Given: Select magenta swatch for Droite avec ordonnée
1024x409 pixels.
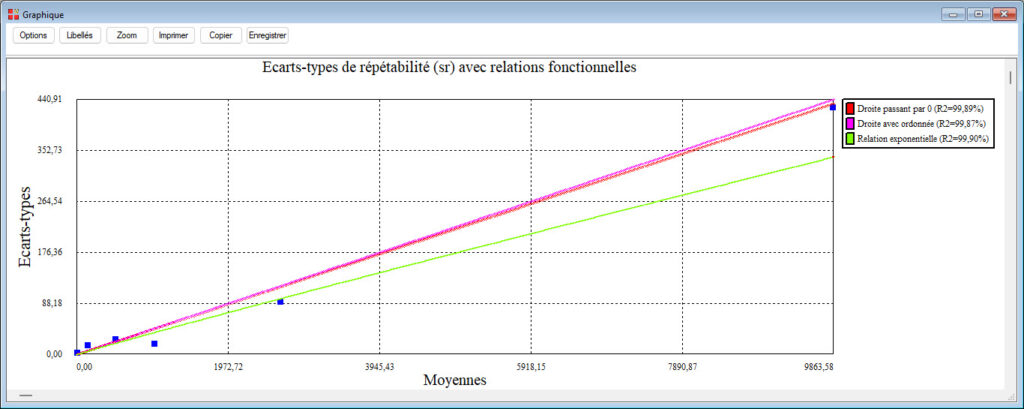Looking at the screenshot, I should (850, 123).
